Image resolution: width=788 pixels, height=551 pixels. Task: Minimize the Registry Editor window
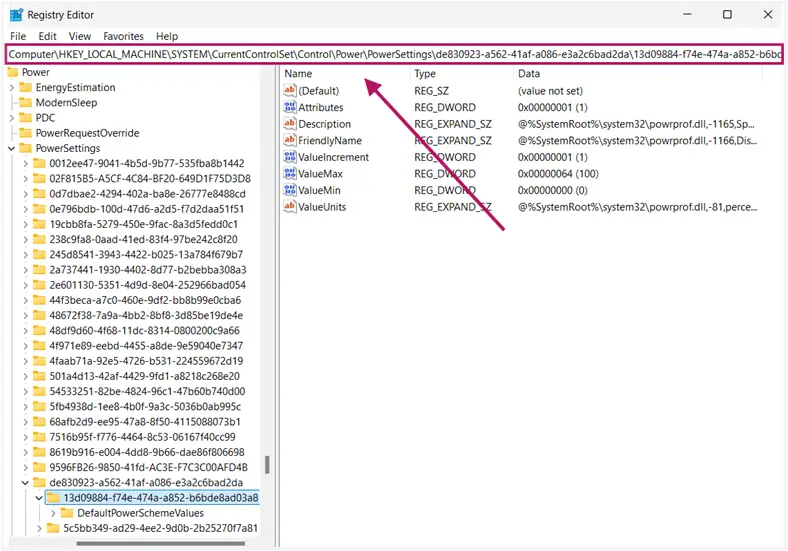click(687, 15)
